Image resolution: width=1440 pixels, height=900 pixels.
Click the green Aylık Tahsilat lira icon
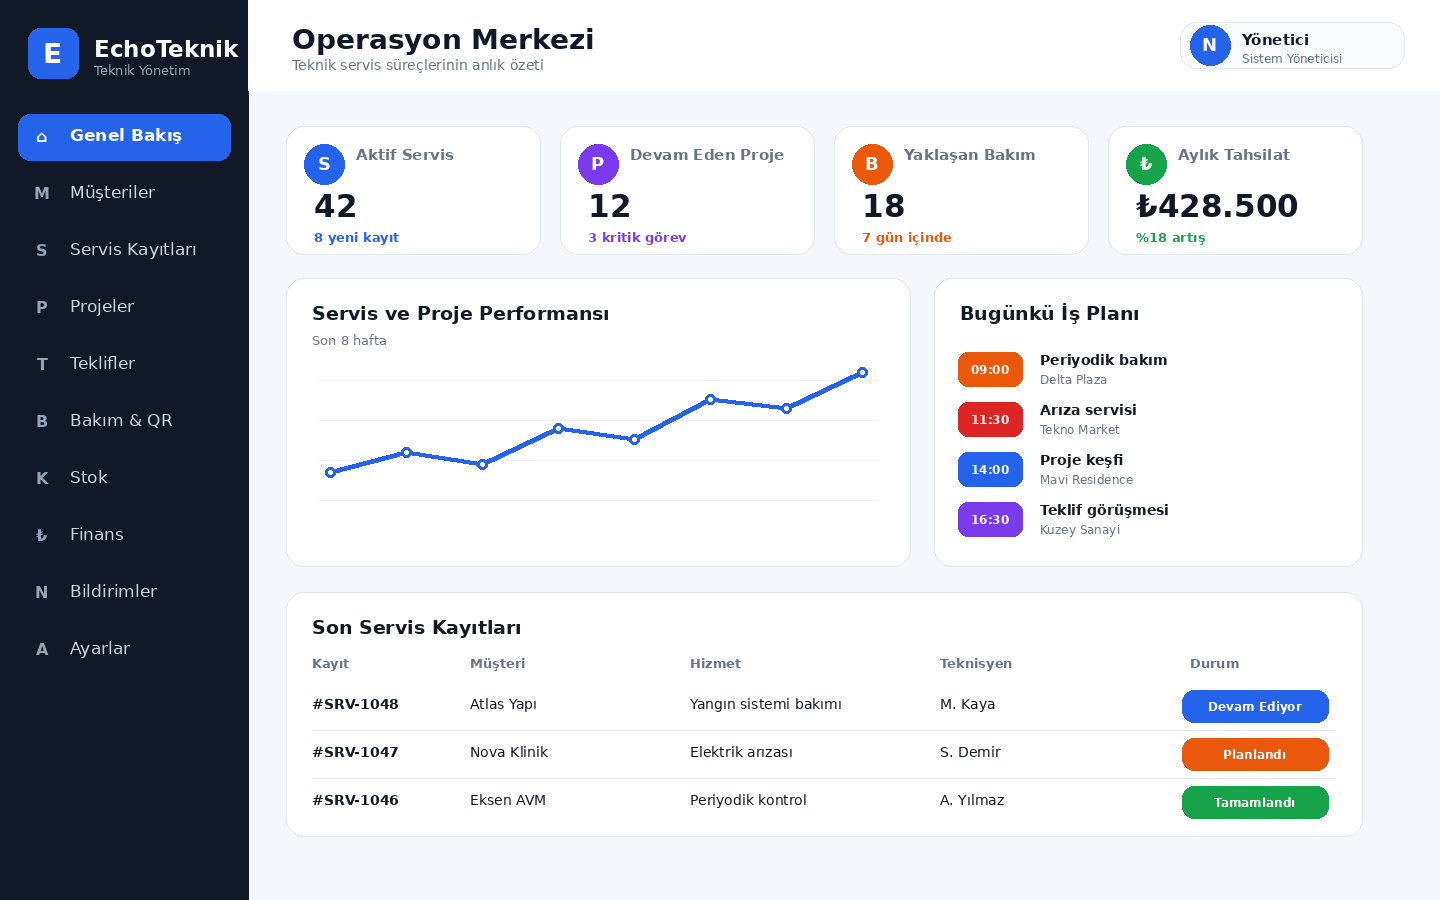(1146, 164)
